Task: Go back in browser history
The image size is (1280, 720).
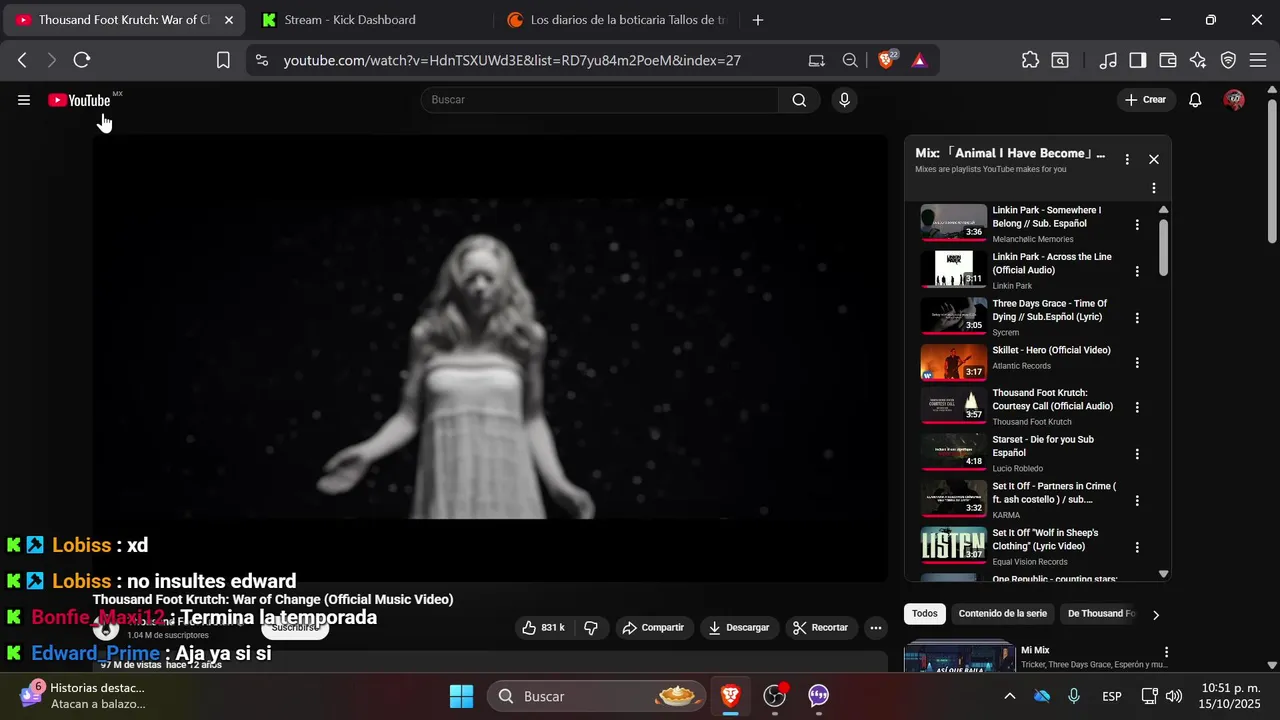Action: 22,60
